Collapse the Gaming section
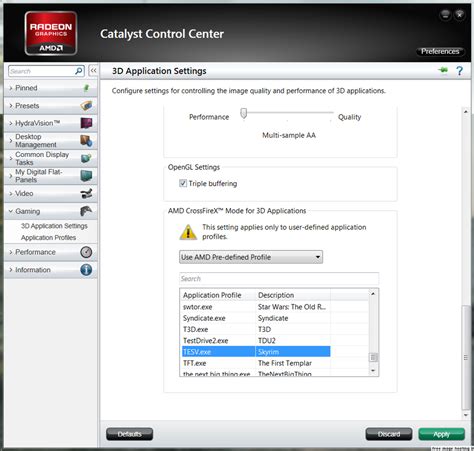The height and width of the screenshot is (451, 474). pos(51,211)
